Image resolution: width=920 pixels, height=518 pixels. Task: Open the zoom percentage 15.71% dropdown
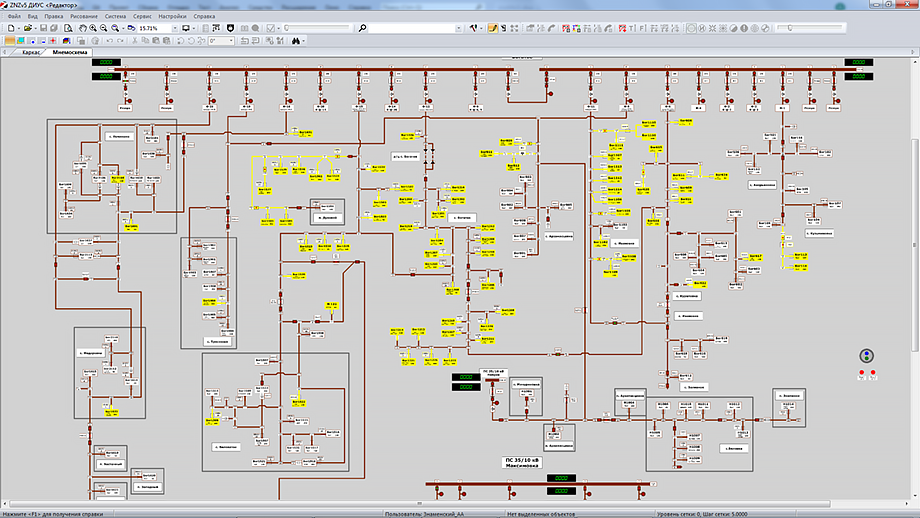click(174, 29)
